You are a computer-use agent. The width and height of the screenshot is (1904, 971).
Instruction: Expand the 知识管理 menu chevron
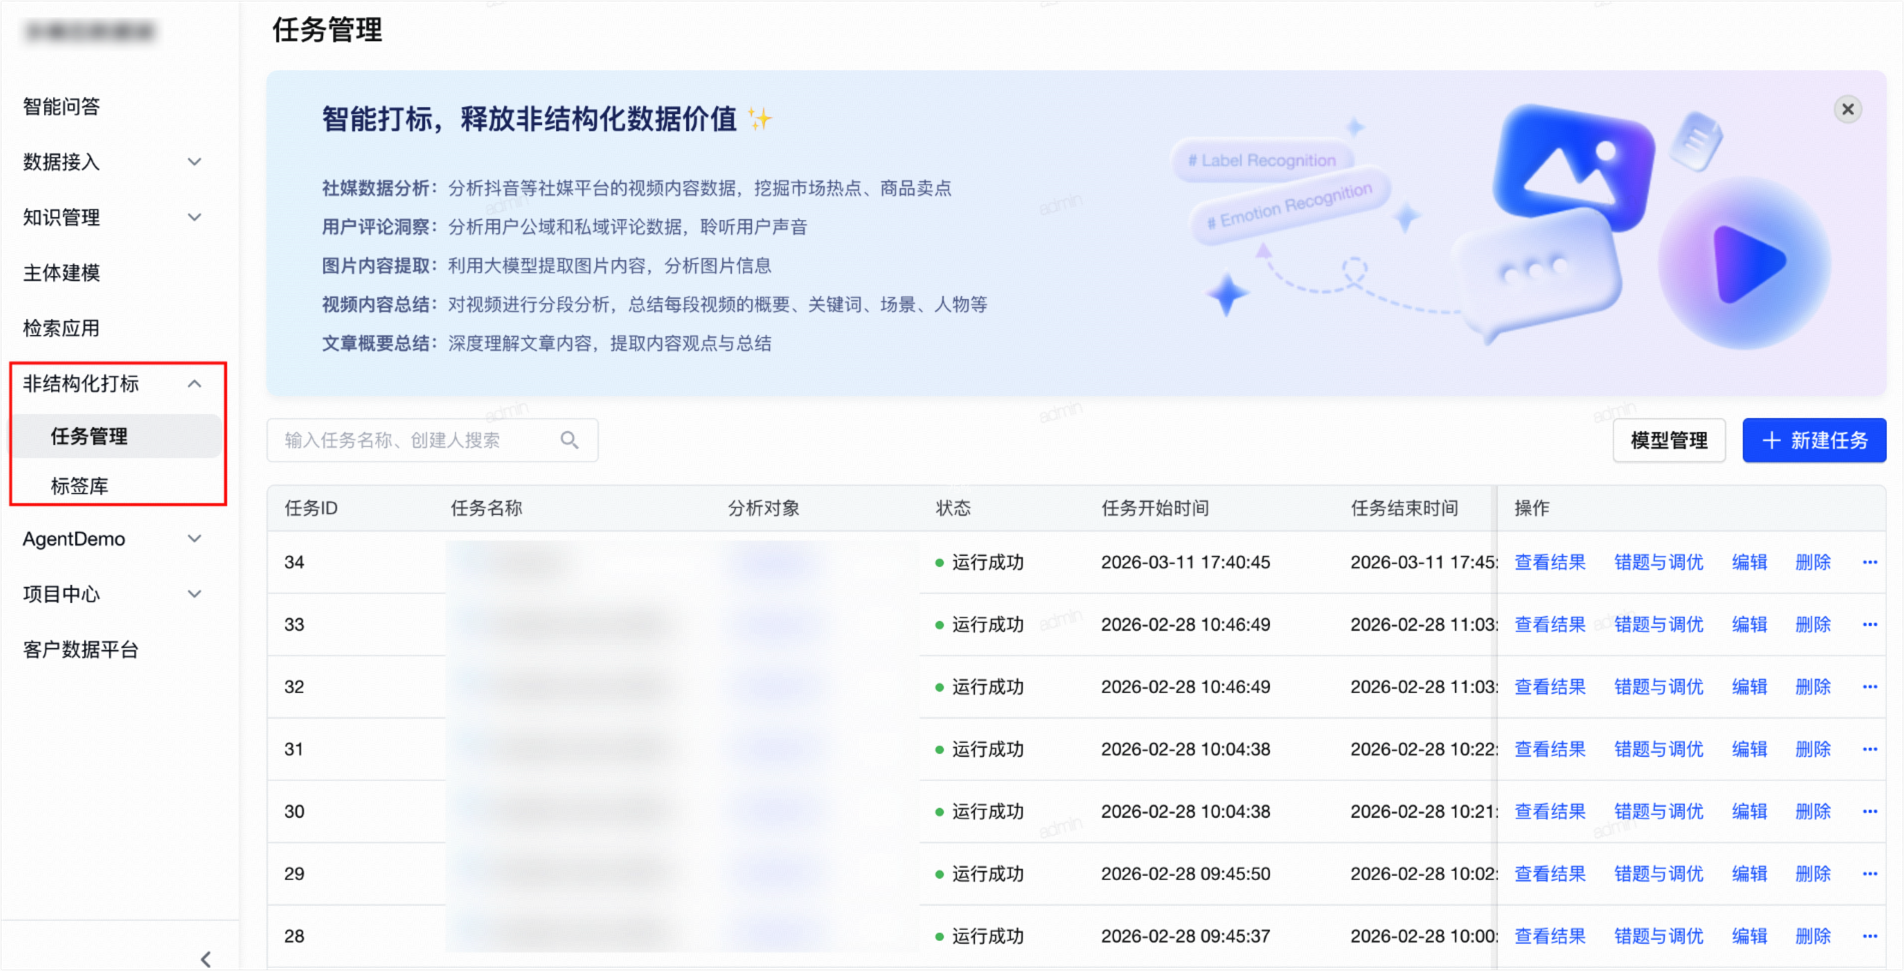(x=195, y=217)
